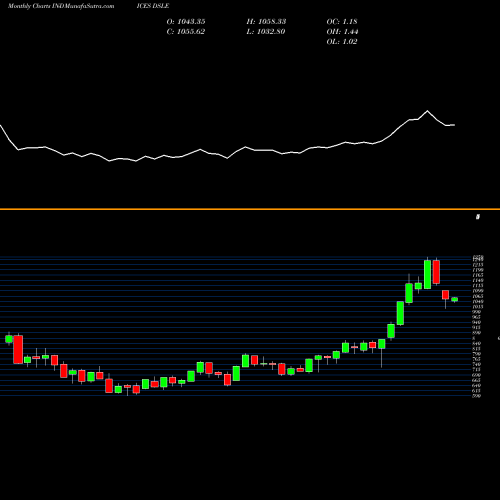The width and height of the screenshot is (500, 500).
Task: Click the last small green candlestick
Action: point(455,299)
